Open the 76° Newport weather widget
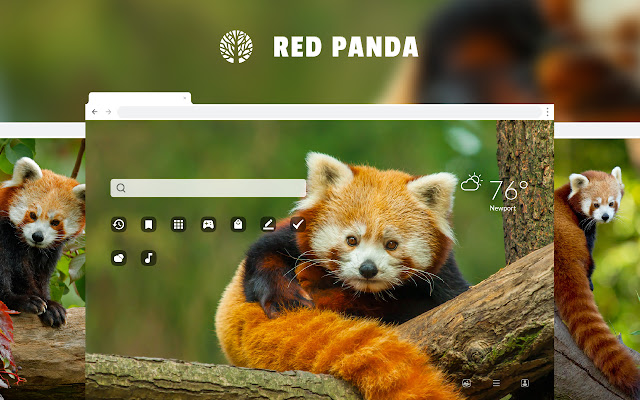The height and width of the screenshot is (400, 640). coord(494,192)
